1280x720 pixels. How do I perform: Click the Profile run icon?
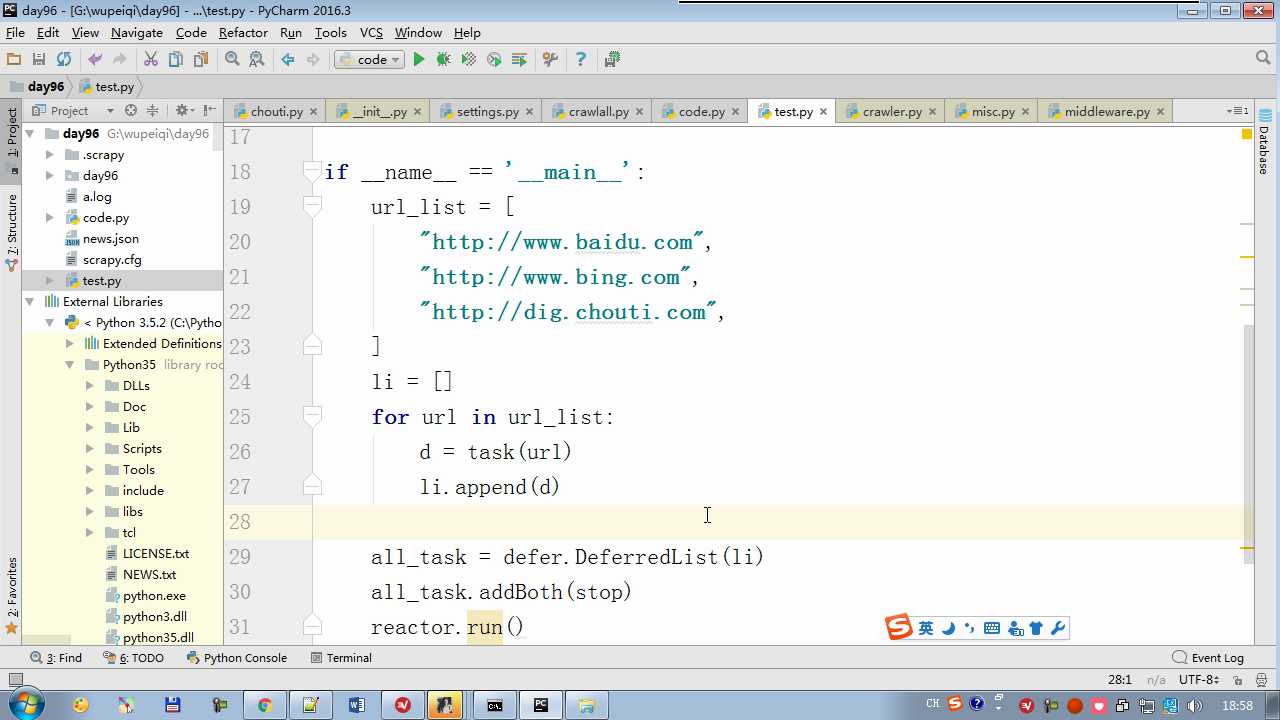494,60
